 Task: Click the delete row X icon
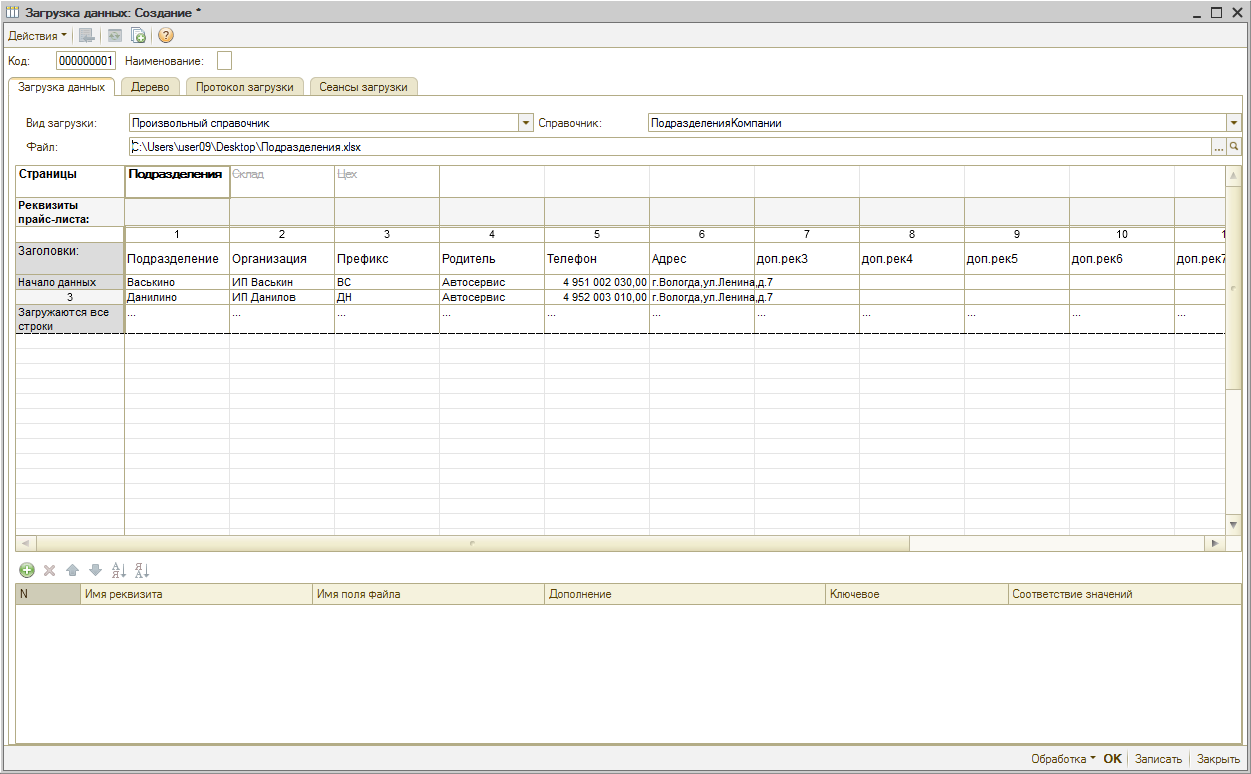pyautogui.click(x=49, y=570)
